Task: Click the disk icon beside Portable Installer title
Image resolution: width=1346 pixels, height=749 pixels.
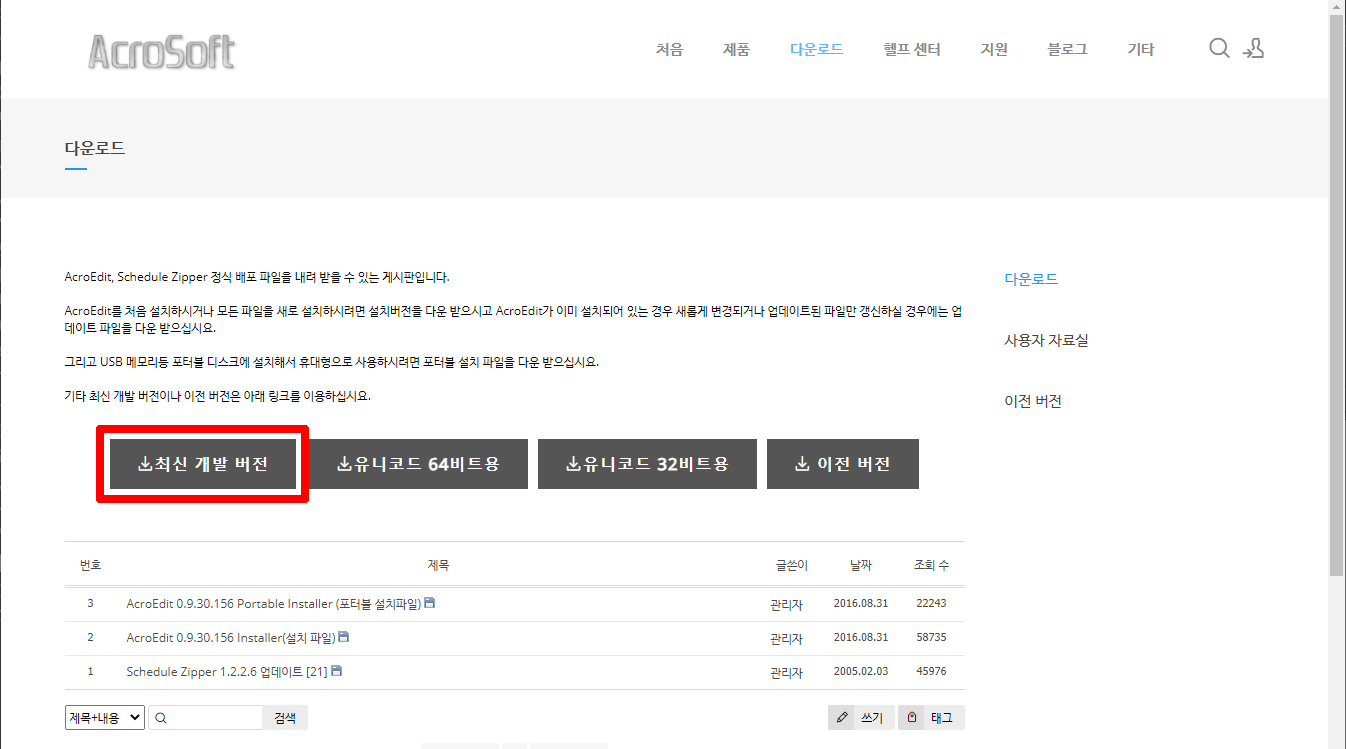Action: point(430,603)
